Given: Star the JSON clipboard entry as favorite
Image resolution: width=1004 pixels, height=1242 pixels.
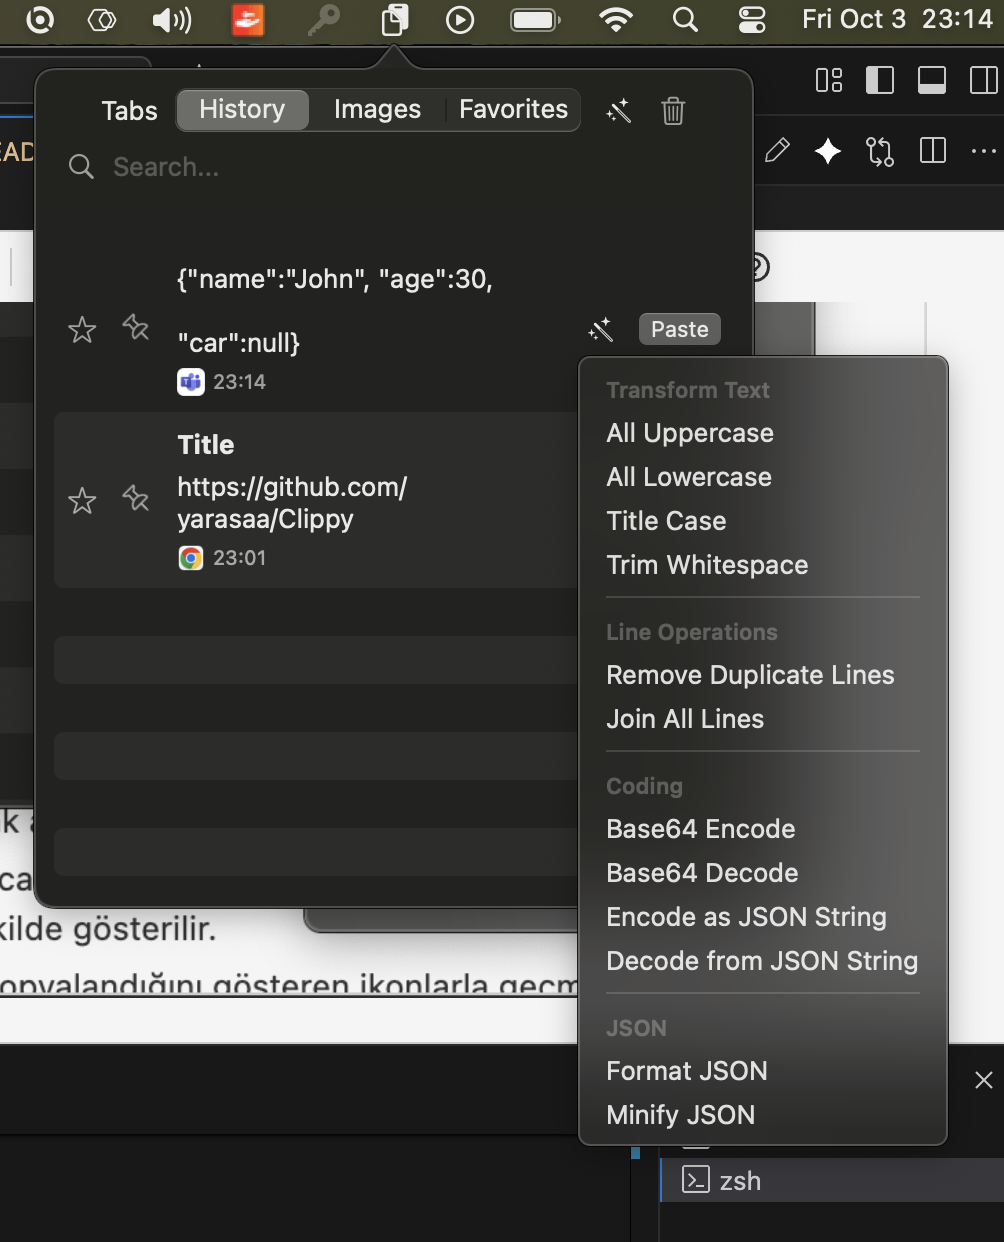Looking at the screenshot, I should [81, 329].
